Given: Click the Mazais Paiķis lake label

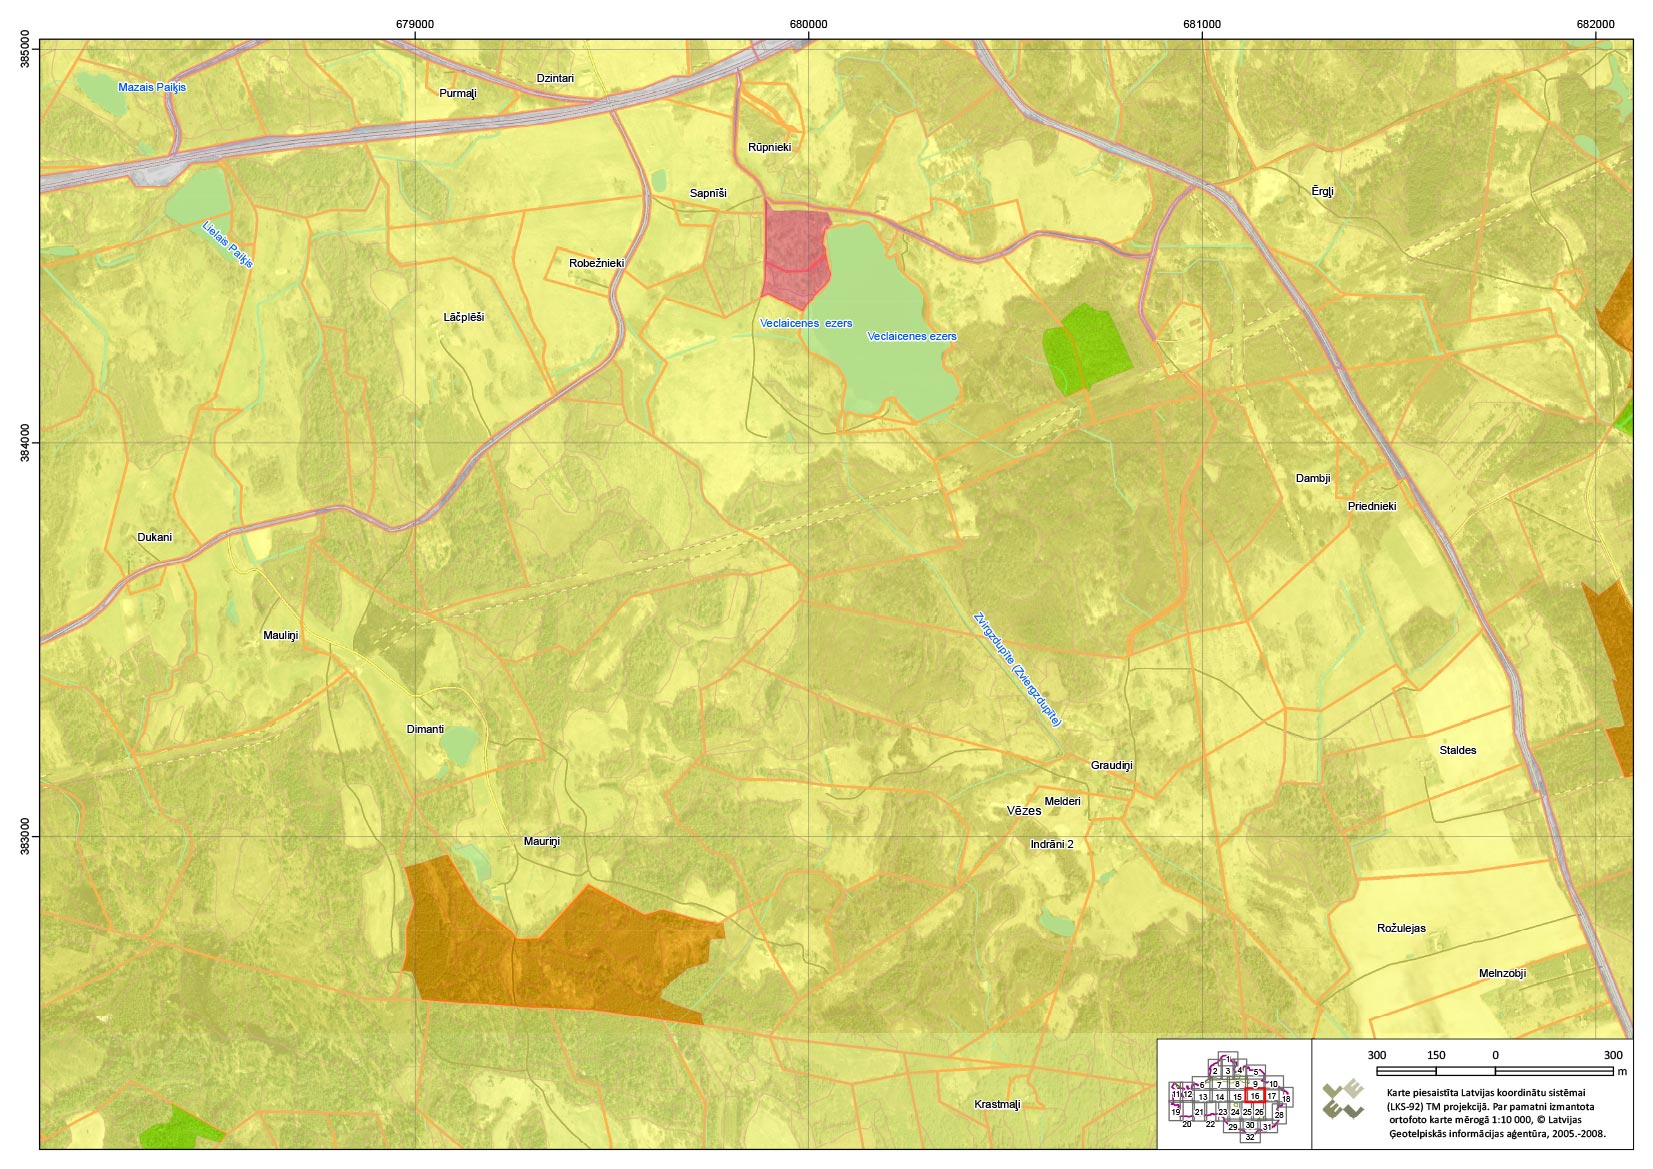Looking at the screenshot, I should (152, 87).
